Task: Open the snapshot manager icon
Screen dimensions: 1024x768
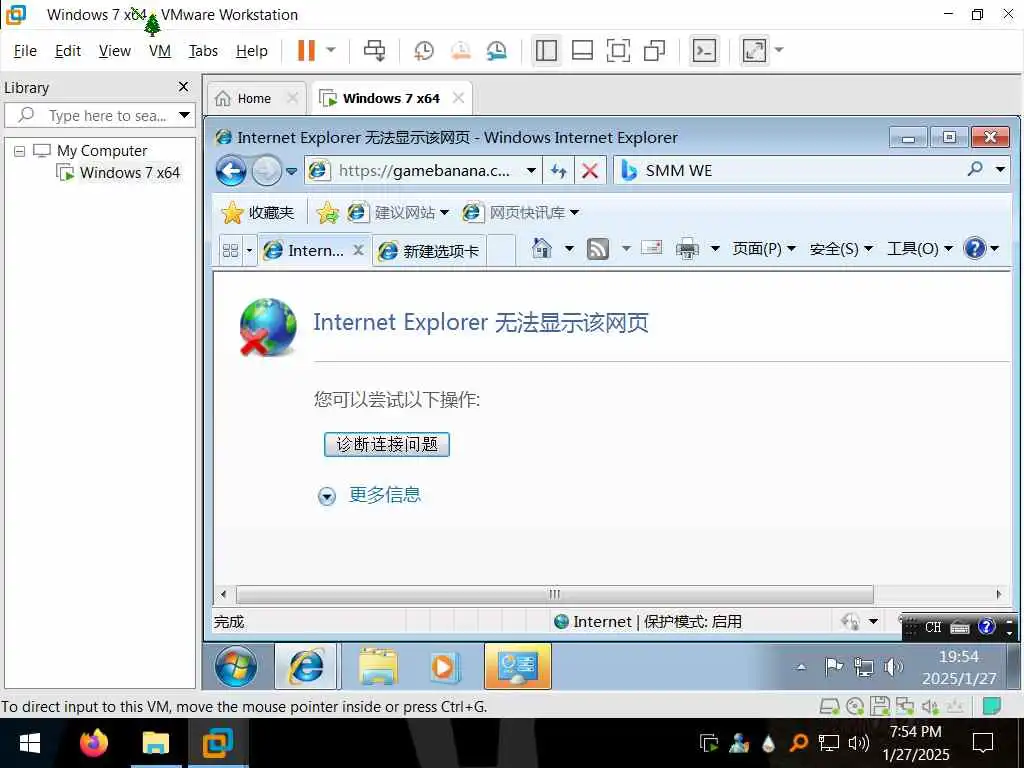Action: point(497,50)
